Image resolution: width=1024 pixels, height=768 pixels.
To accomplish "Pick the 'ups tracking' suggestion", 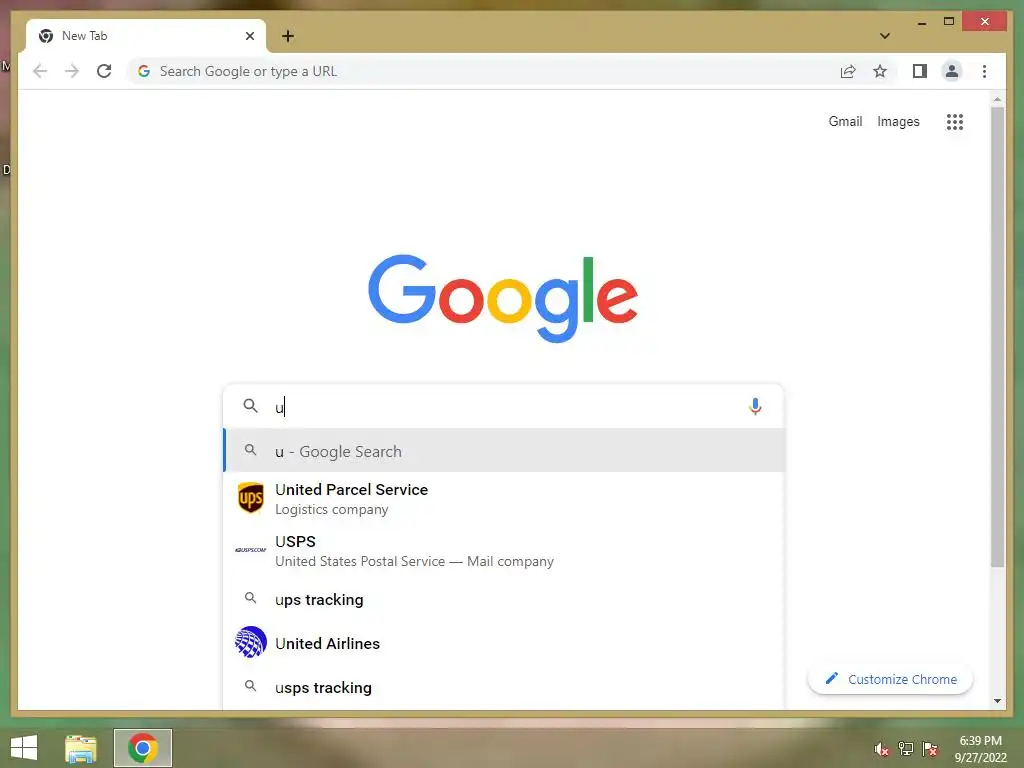I will click(504, 599).
